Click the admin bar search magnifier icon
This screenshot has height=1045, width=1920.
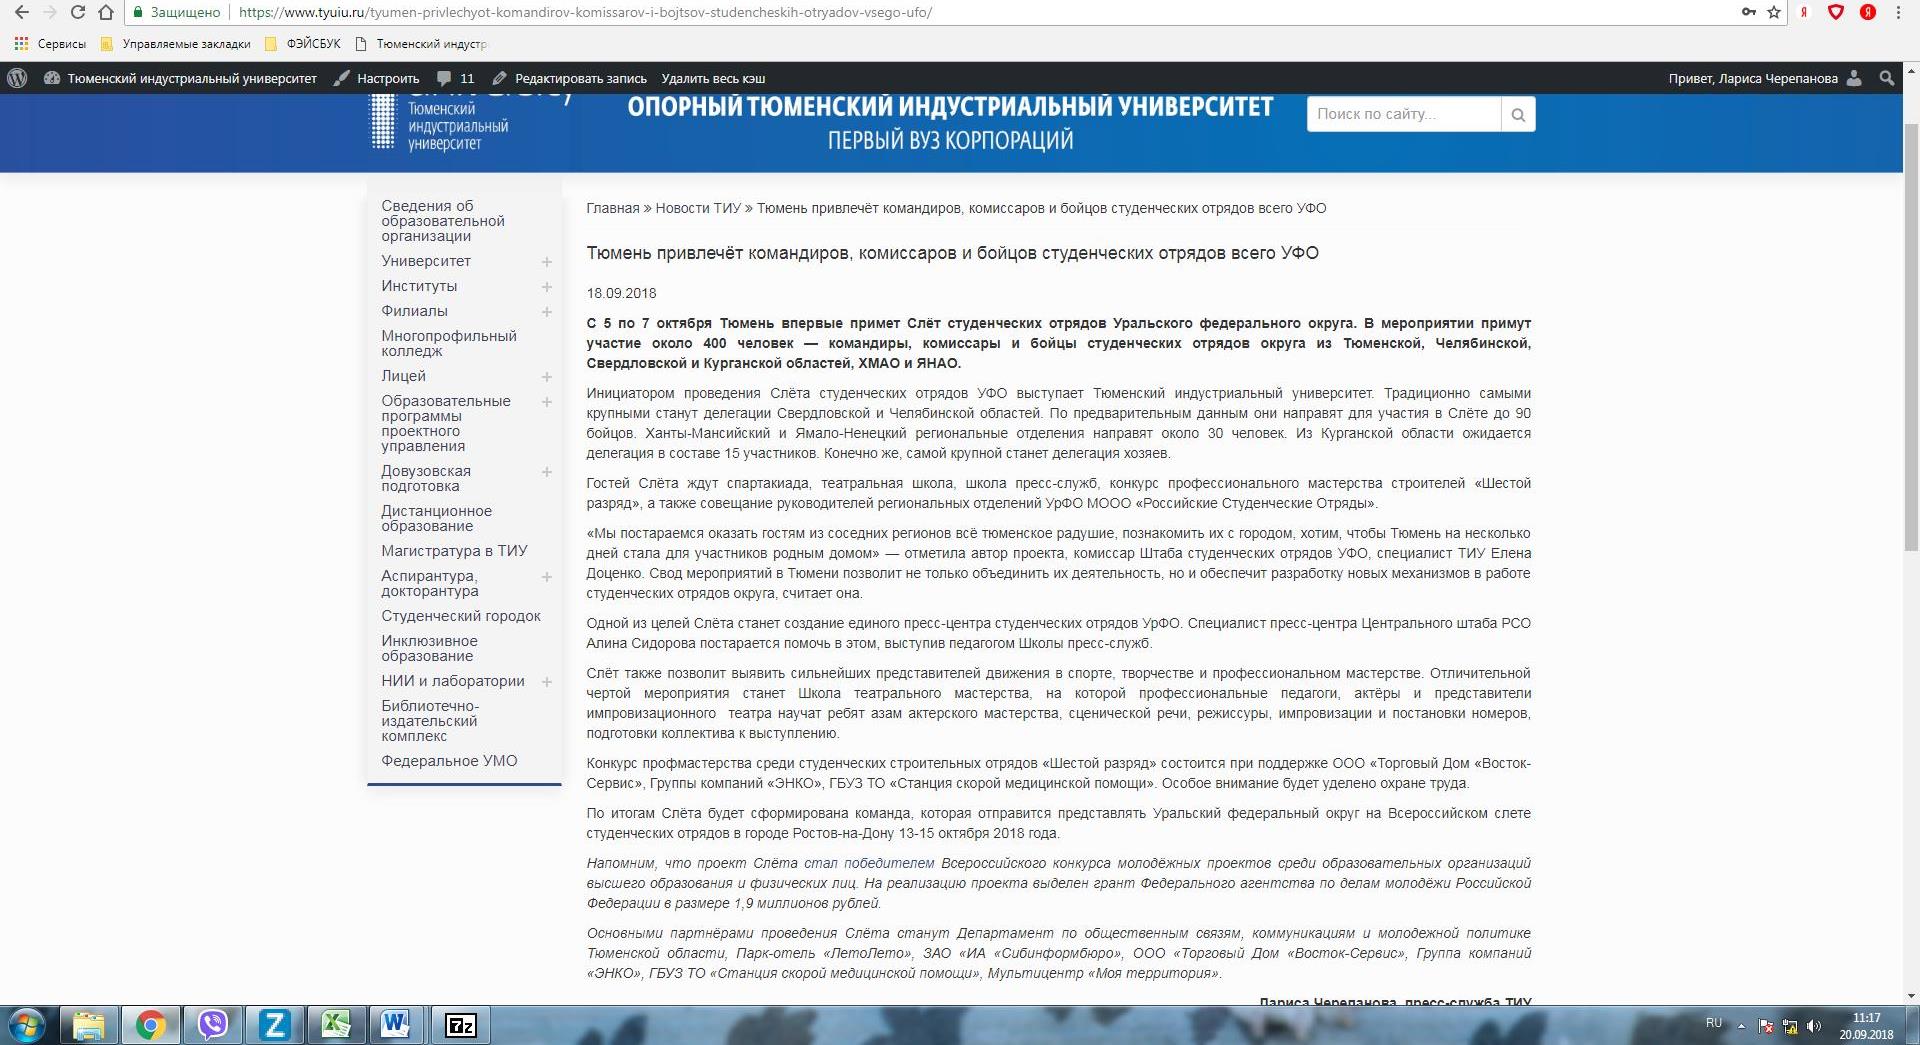coord(1886,78)
